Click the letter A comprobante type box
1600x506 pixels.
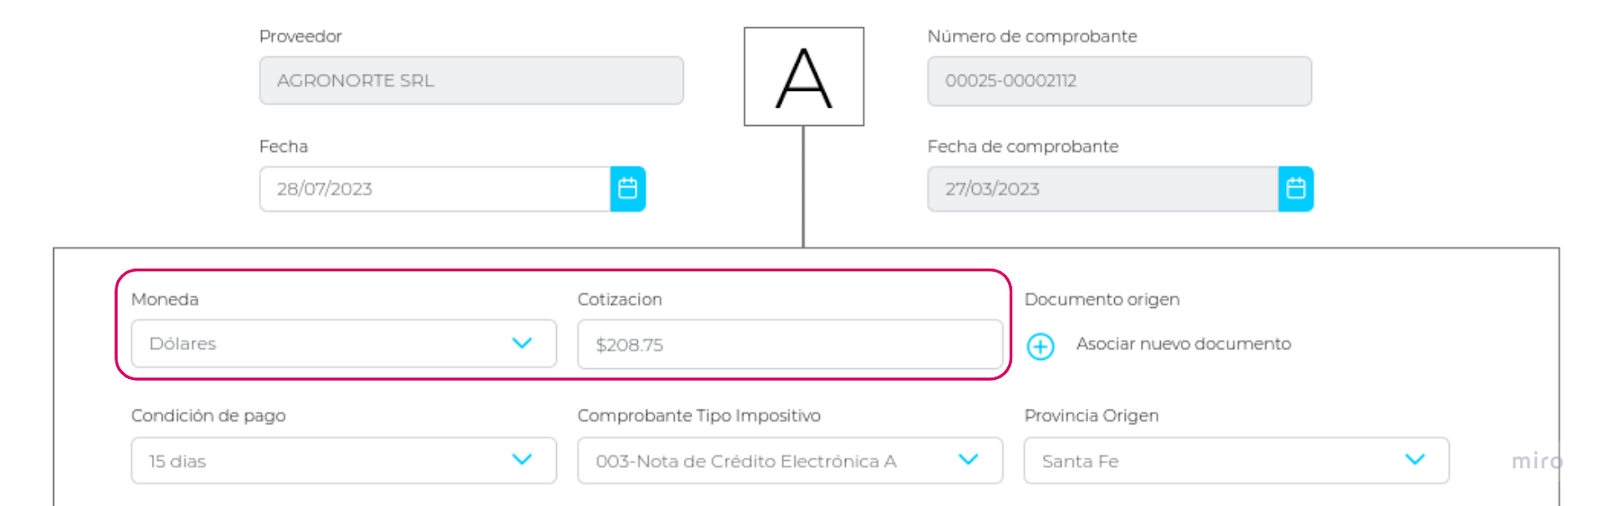803,77
